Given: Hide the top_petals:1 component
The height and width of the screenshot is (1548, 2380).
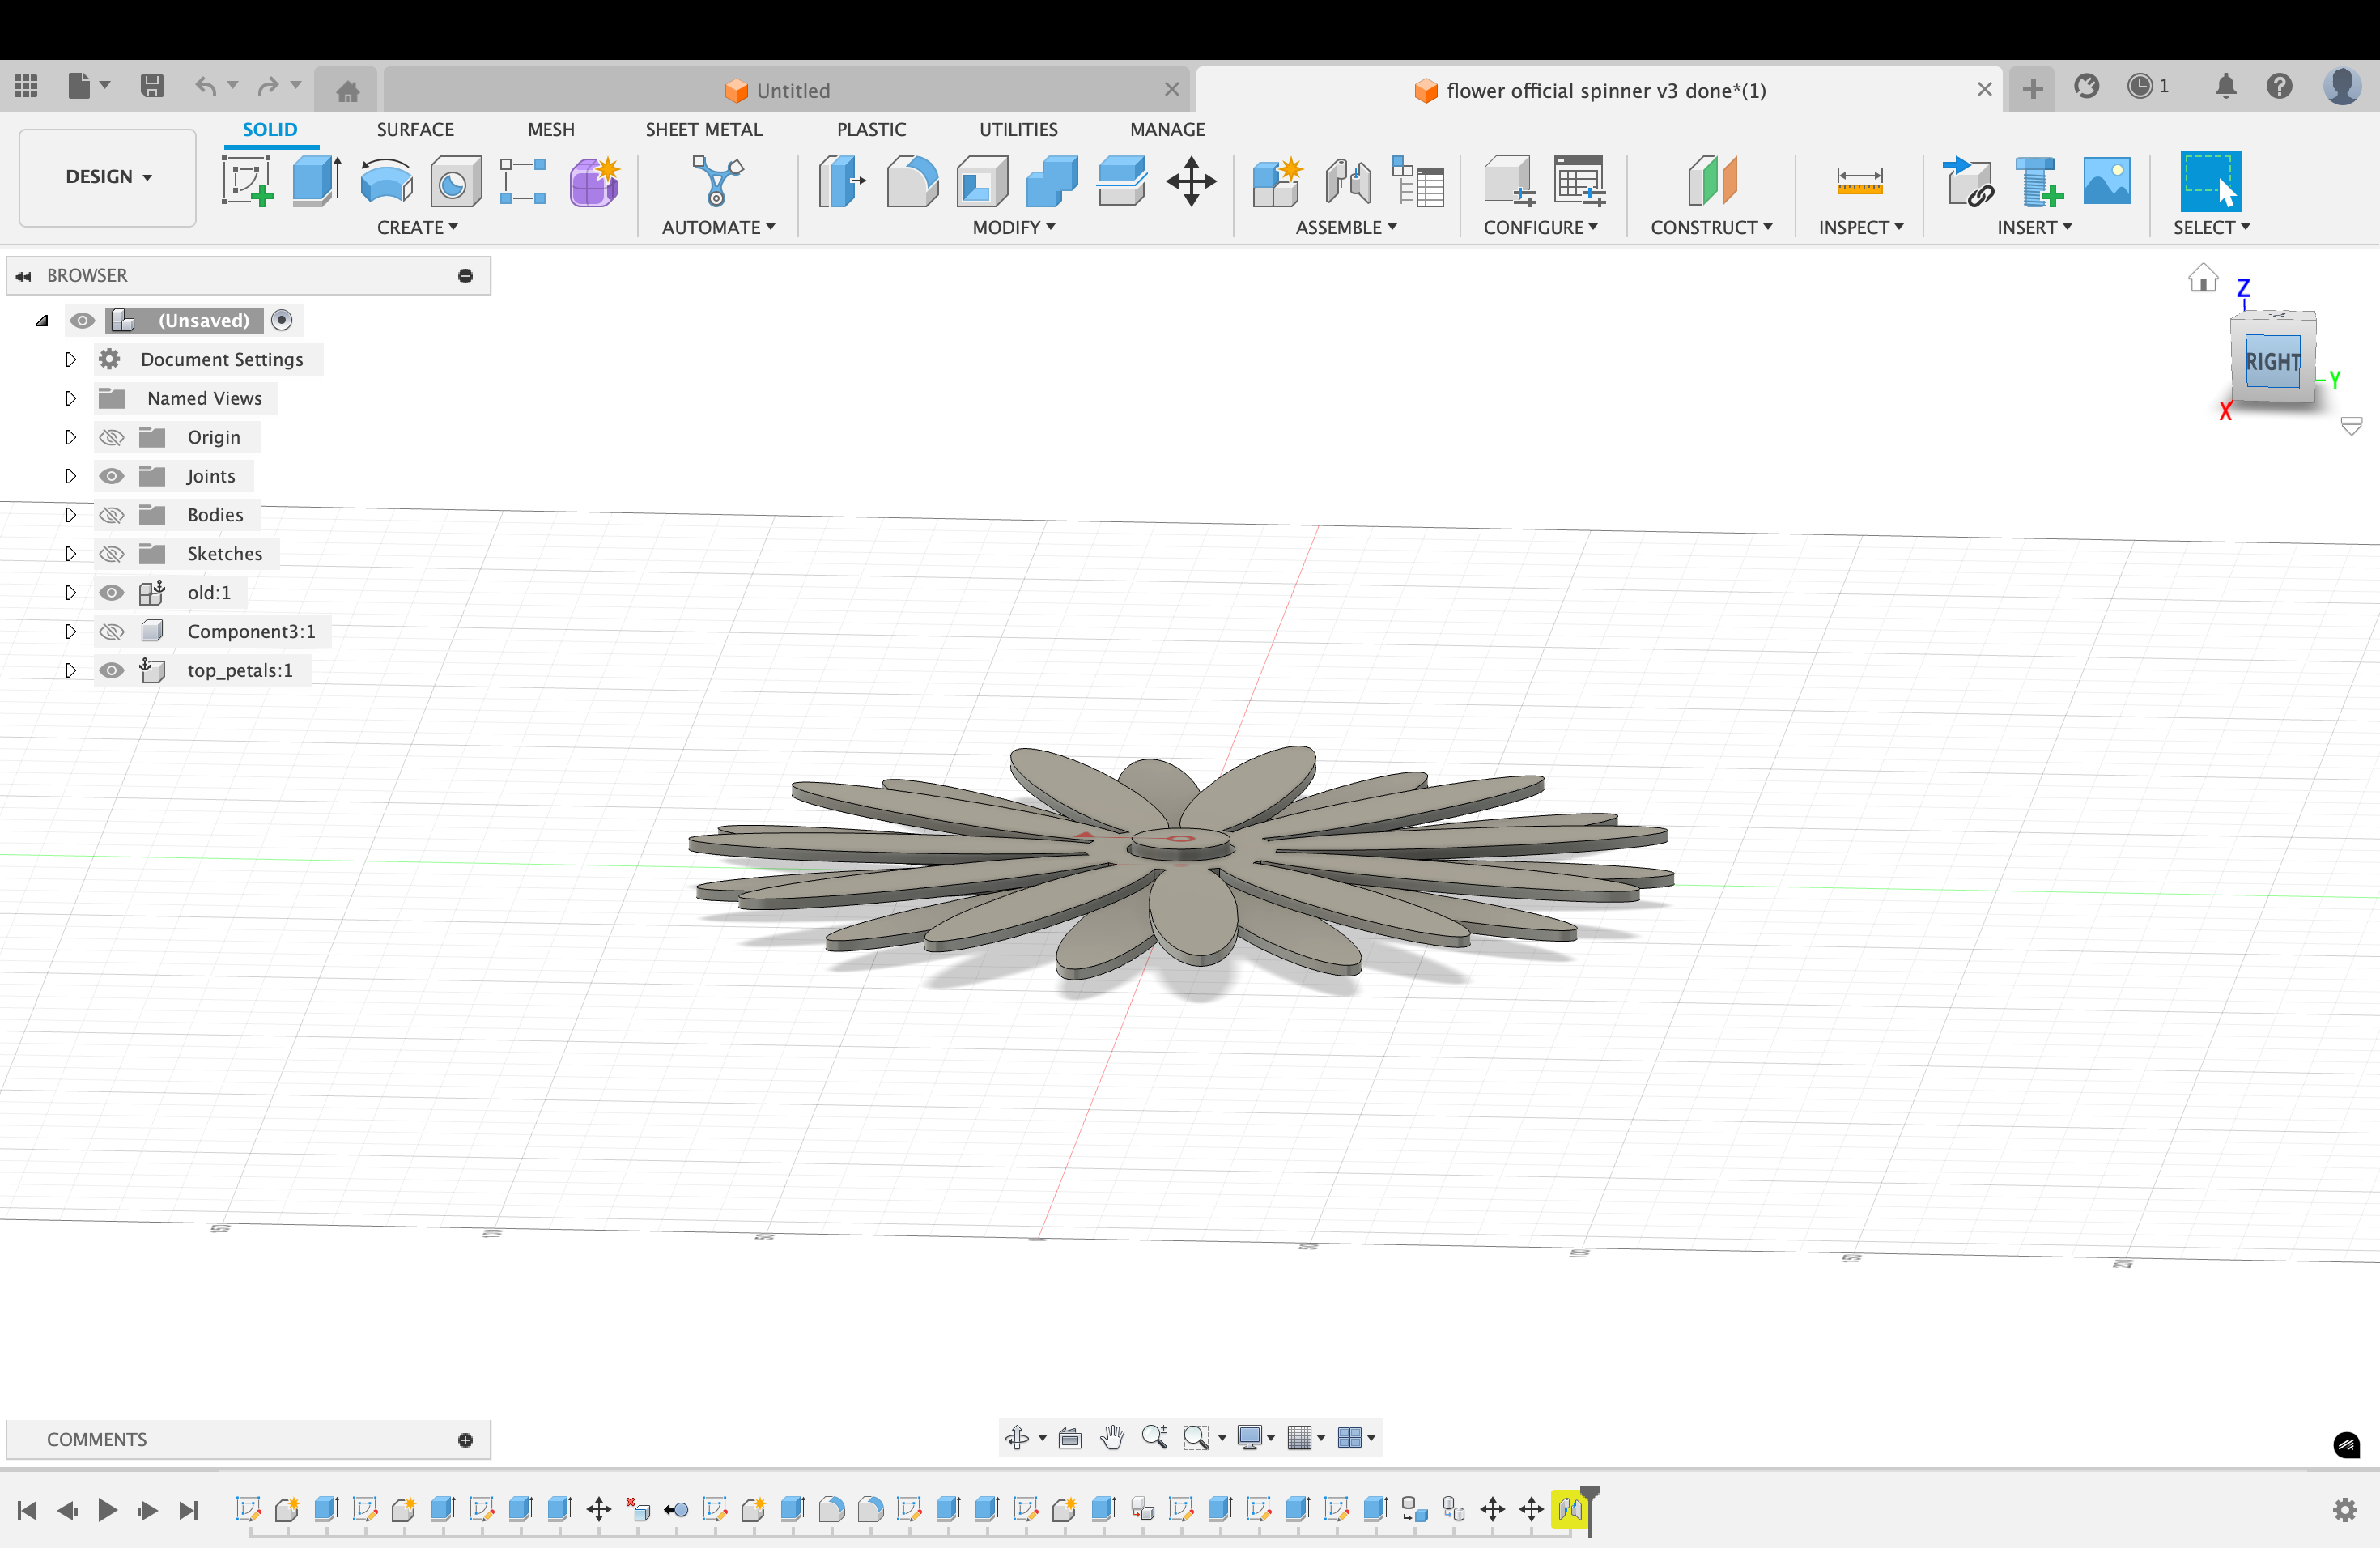Looking at the screenshot, I should pos(112,670).
